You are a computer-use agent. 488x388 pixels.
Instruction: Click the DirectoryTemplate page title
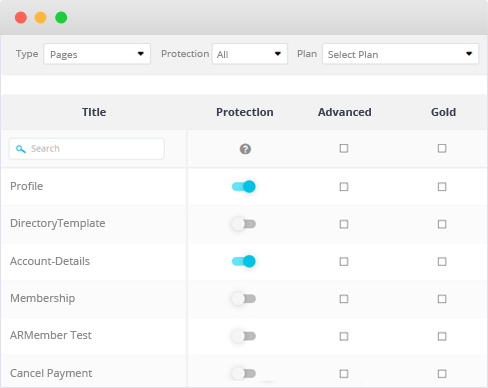pyautogui.click(x=58, y=223)
